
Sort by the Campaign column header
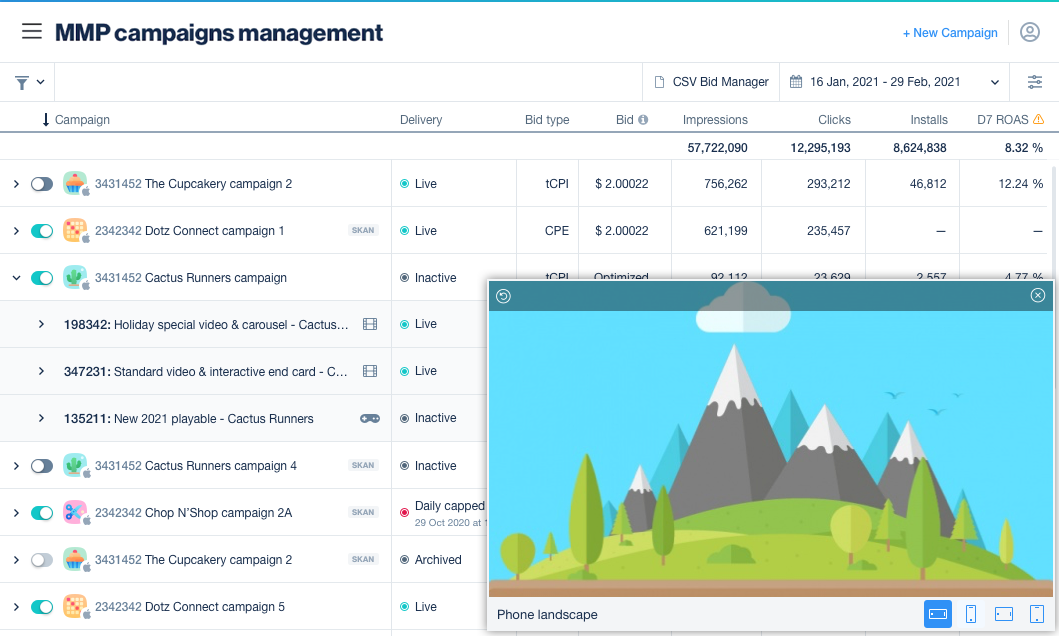click(81, 120)
